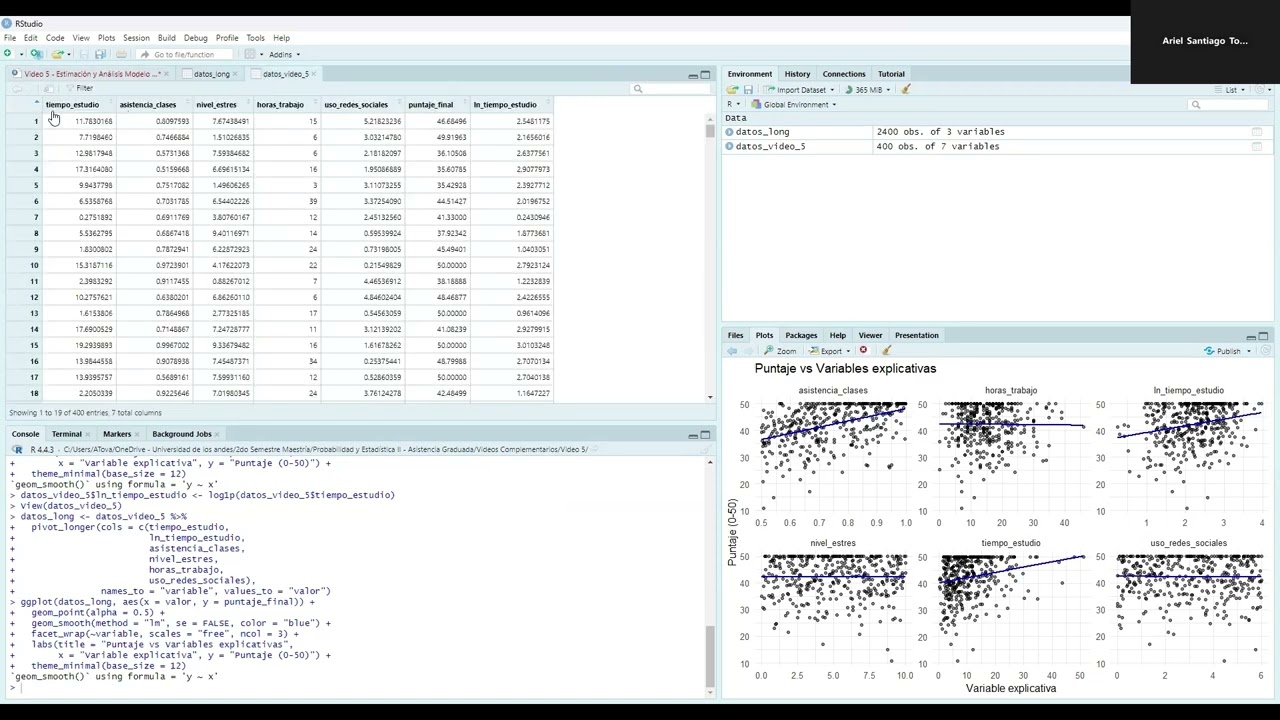Open the New File dropdown arrow
1280x720 pixels.
(x=21, y=55)
